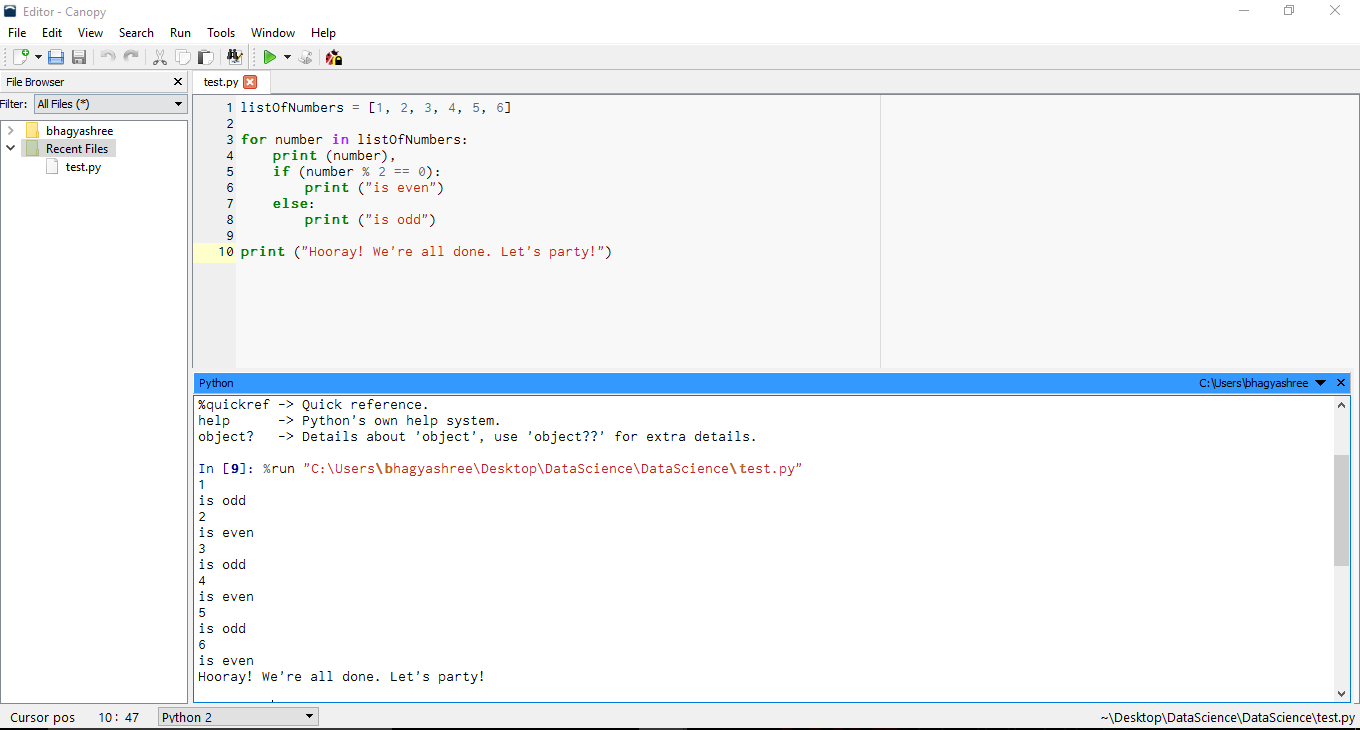The image size is (1360, 730).
Task: Open the working directory dropdown in Python pane
Action: point(1320,383)
